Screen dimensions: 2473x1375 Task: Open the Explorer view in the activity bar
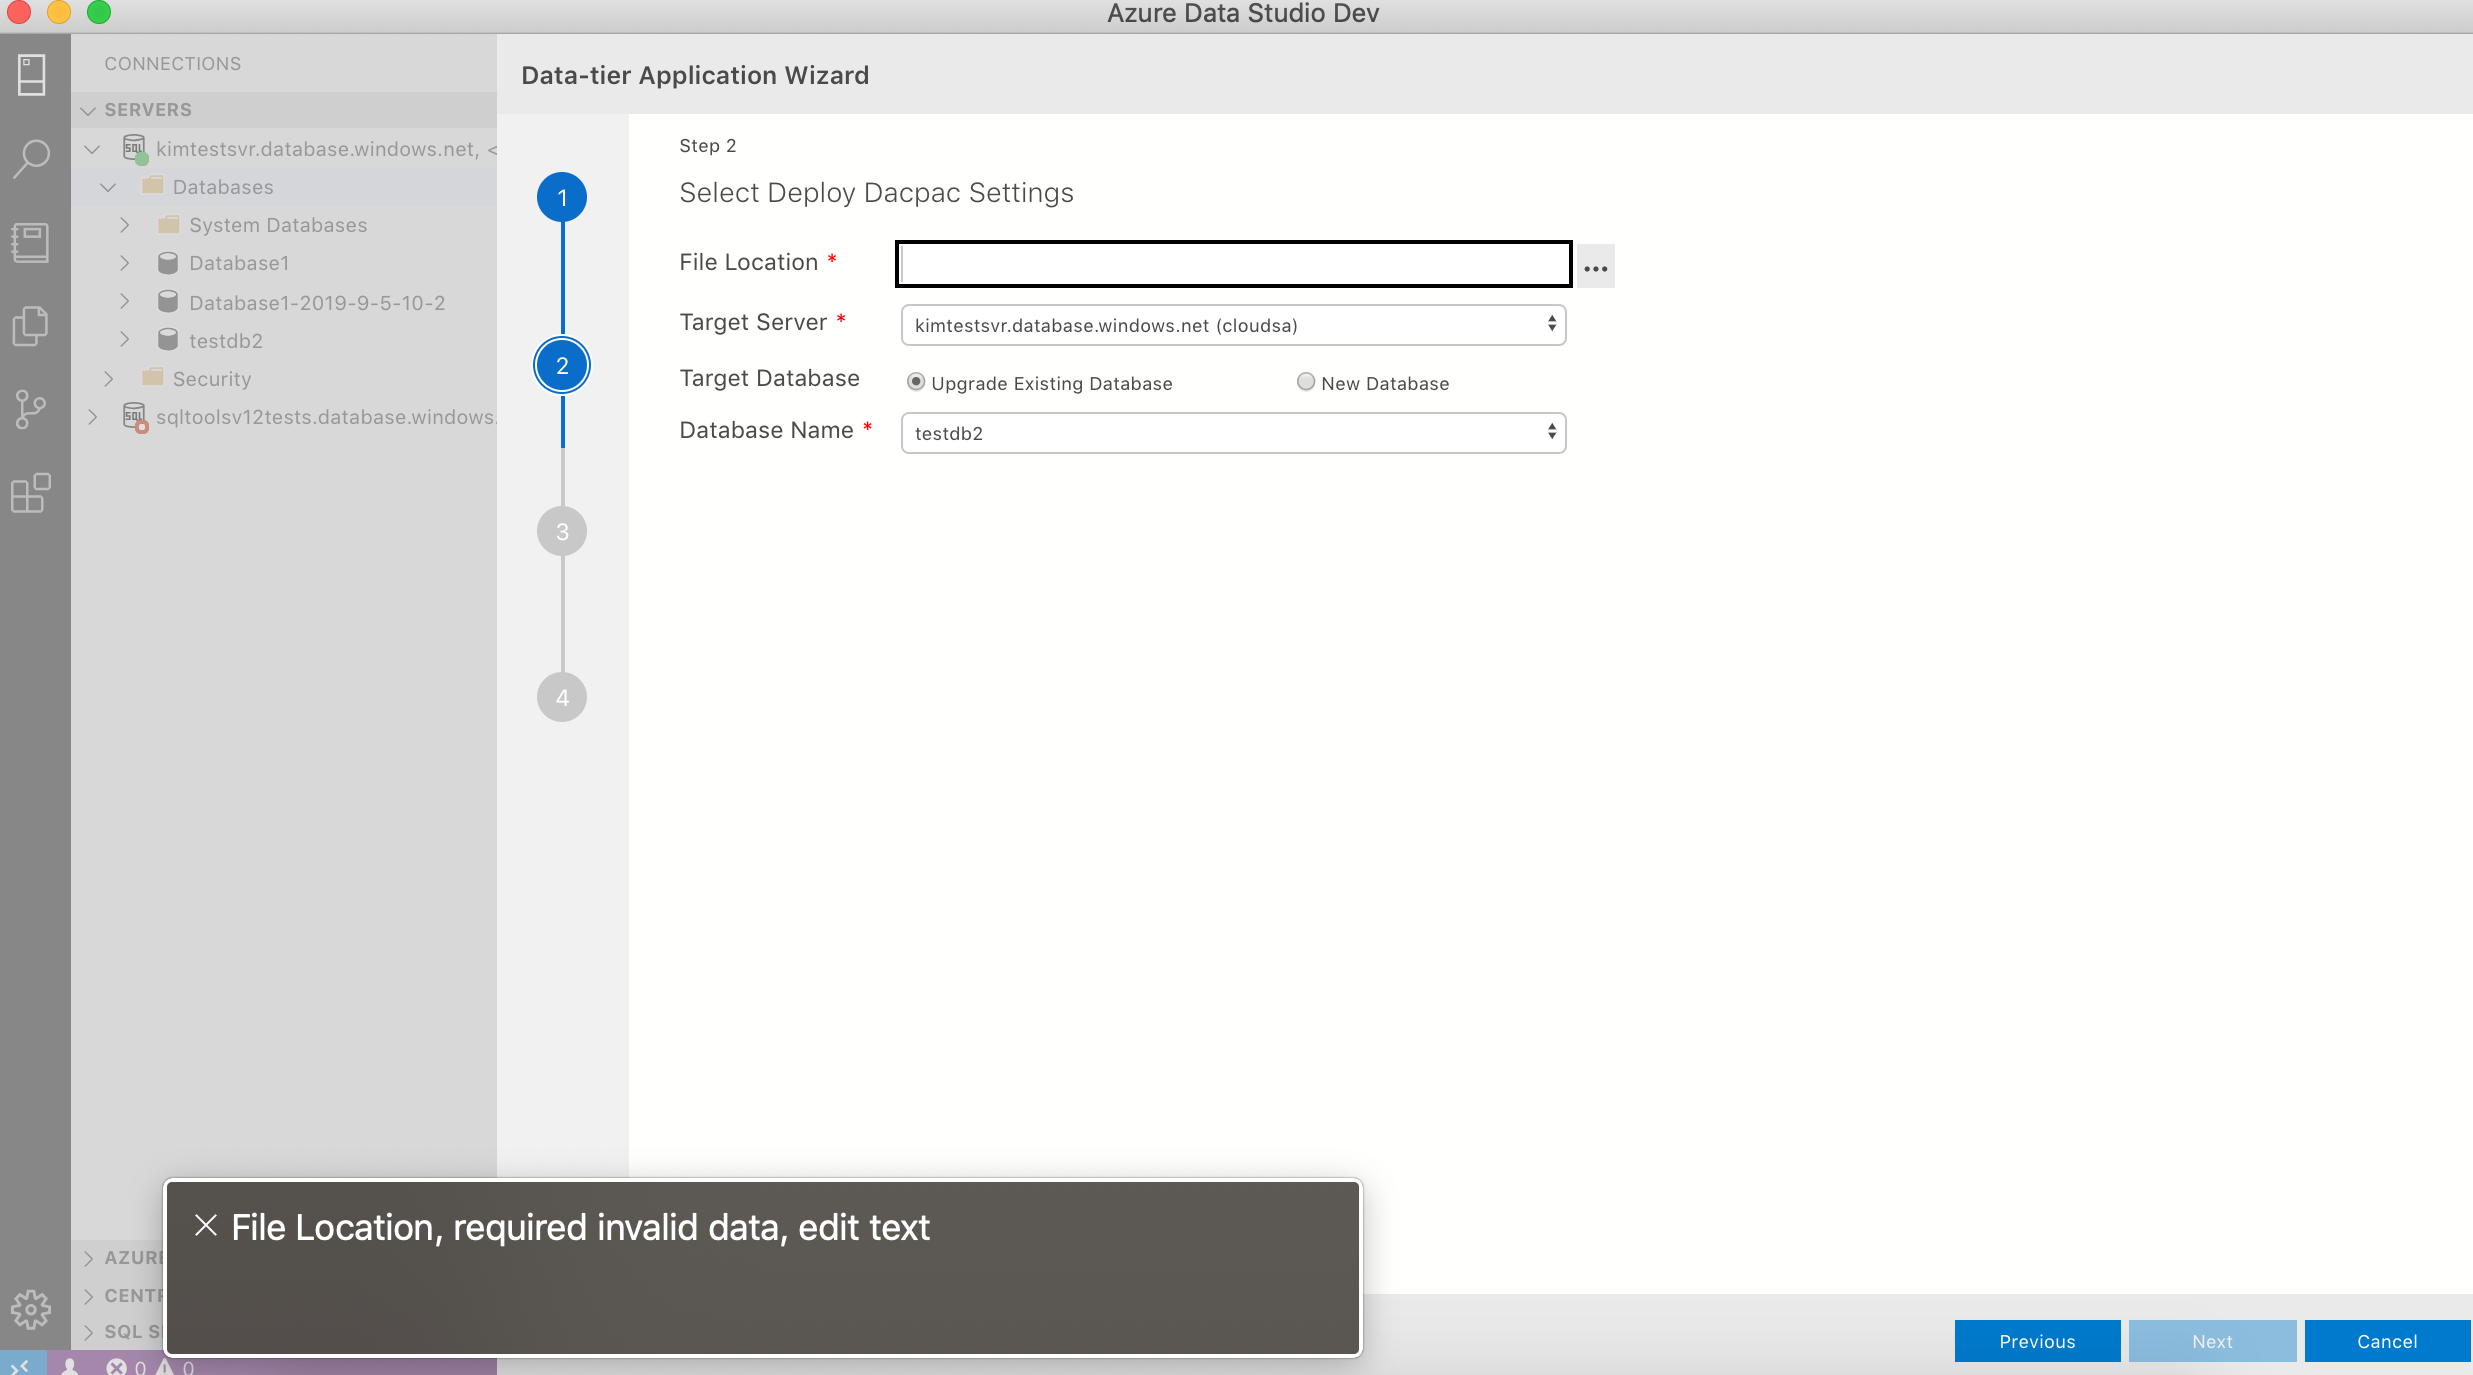[x=31, y=325]
